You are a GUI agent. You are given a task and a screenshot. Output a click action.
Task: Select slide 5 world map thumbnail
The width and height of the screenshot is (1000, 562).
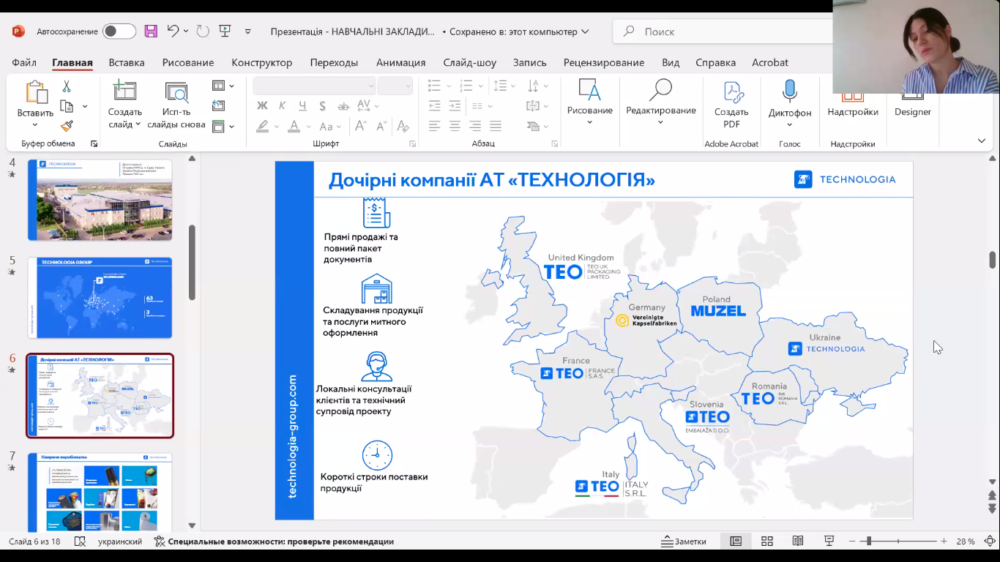(99, 297)
